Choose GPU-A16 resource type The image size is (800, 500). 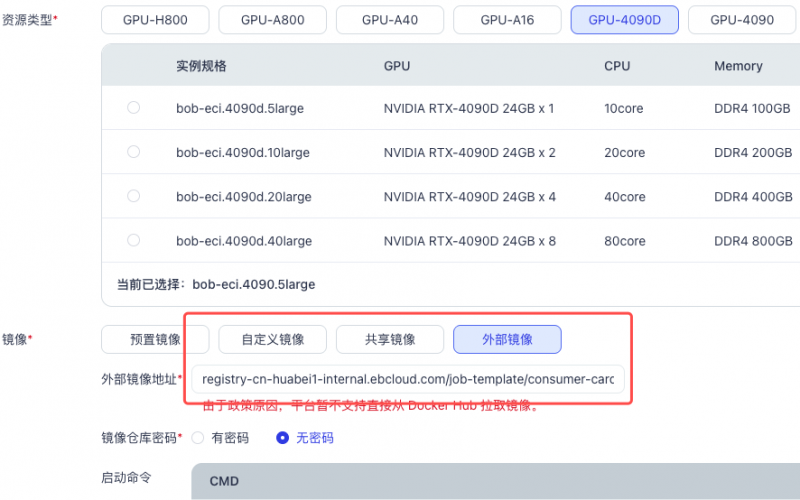507,19
